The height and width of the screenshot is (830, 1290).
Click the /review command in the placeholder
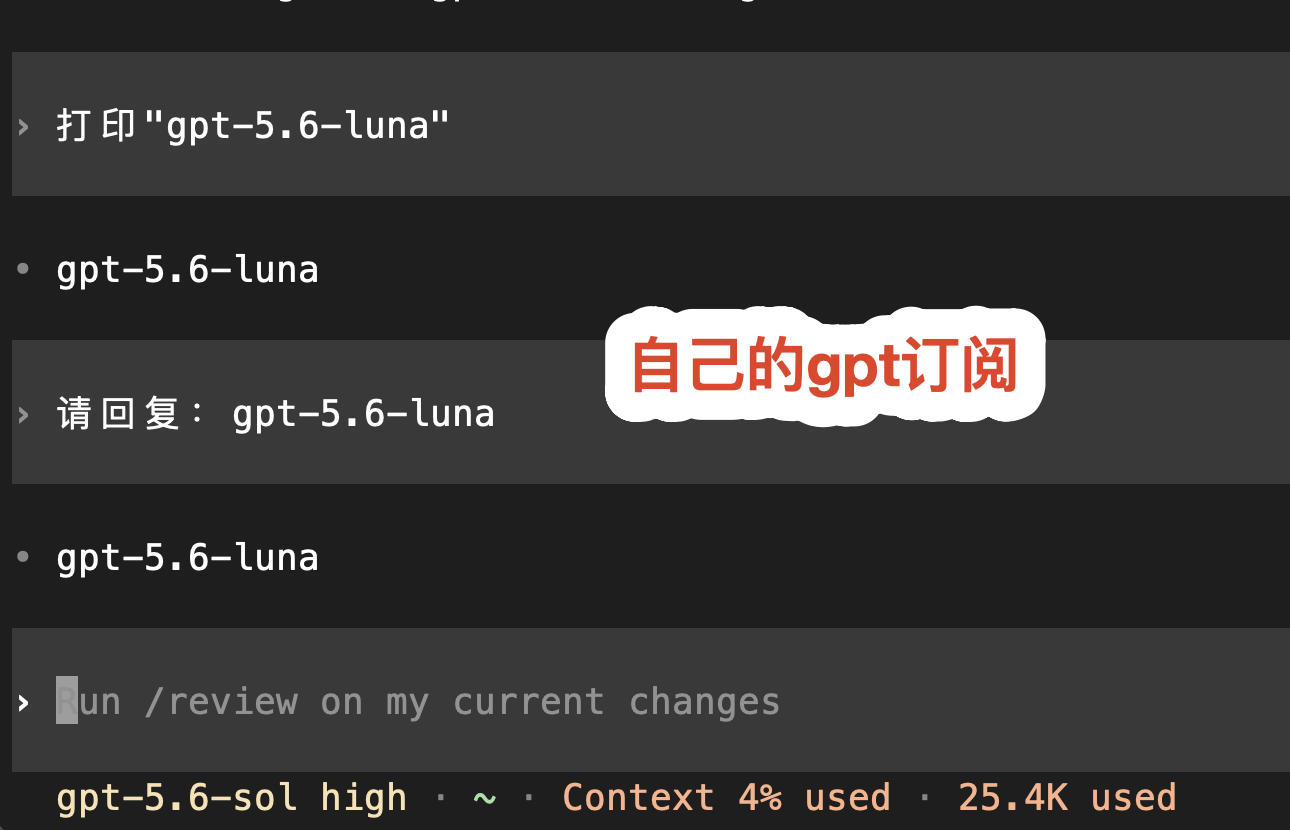click(221, 702)
